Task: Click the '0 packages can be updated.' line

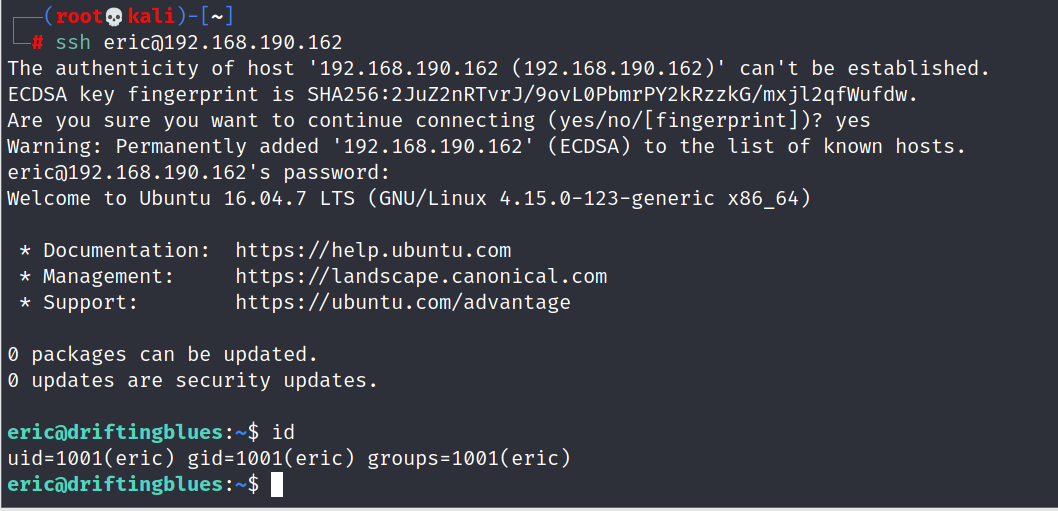Action: point(162,354)
